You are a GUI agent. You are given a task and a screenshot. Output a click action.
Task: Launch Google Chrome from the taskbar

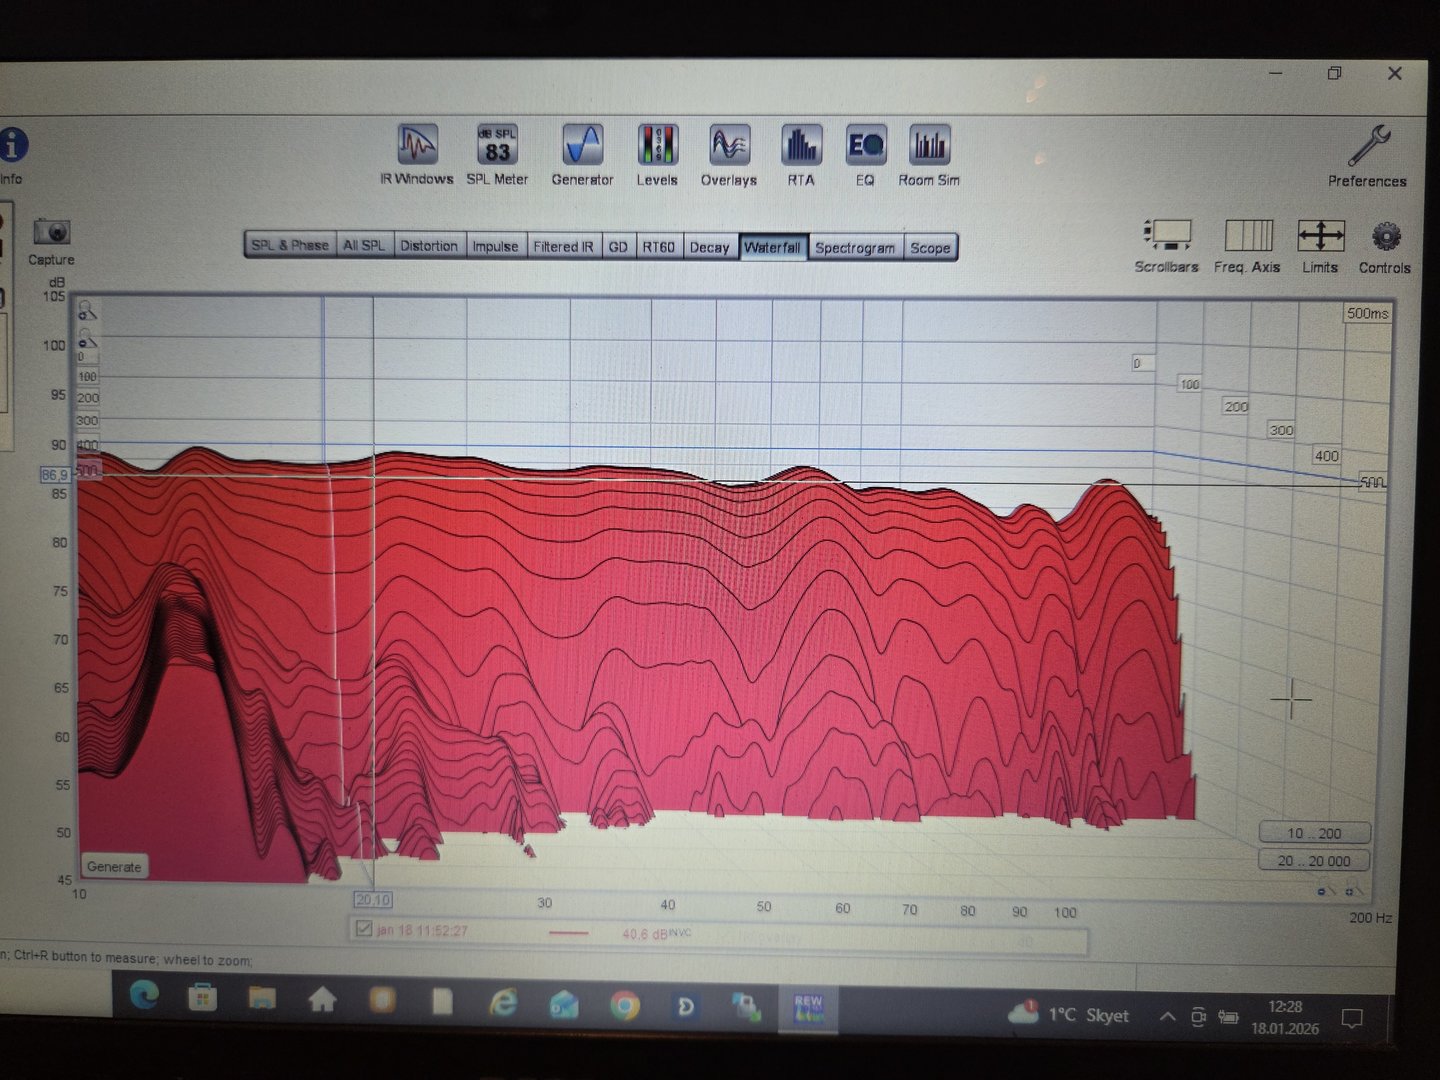click(x=625, y=1004)
